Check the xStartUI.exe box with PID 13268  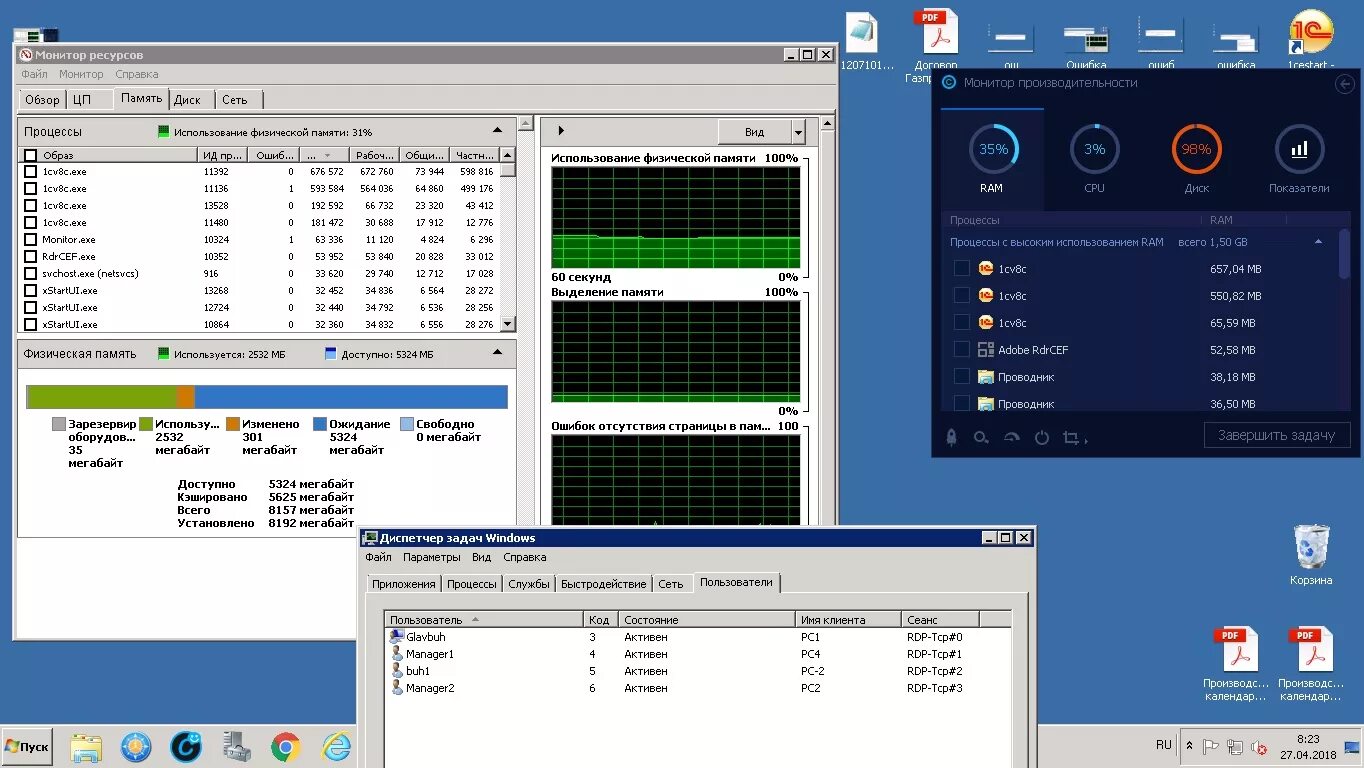coord(31,291)
